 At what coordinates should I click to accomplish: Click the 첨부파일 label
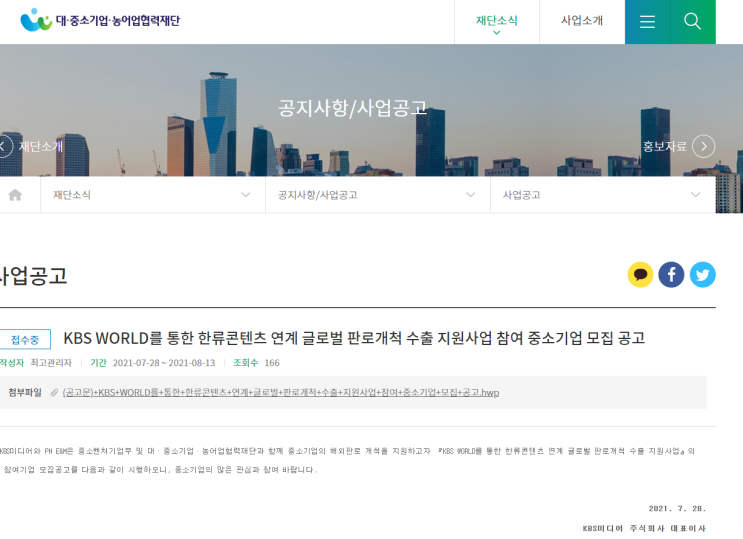(25, 392)
